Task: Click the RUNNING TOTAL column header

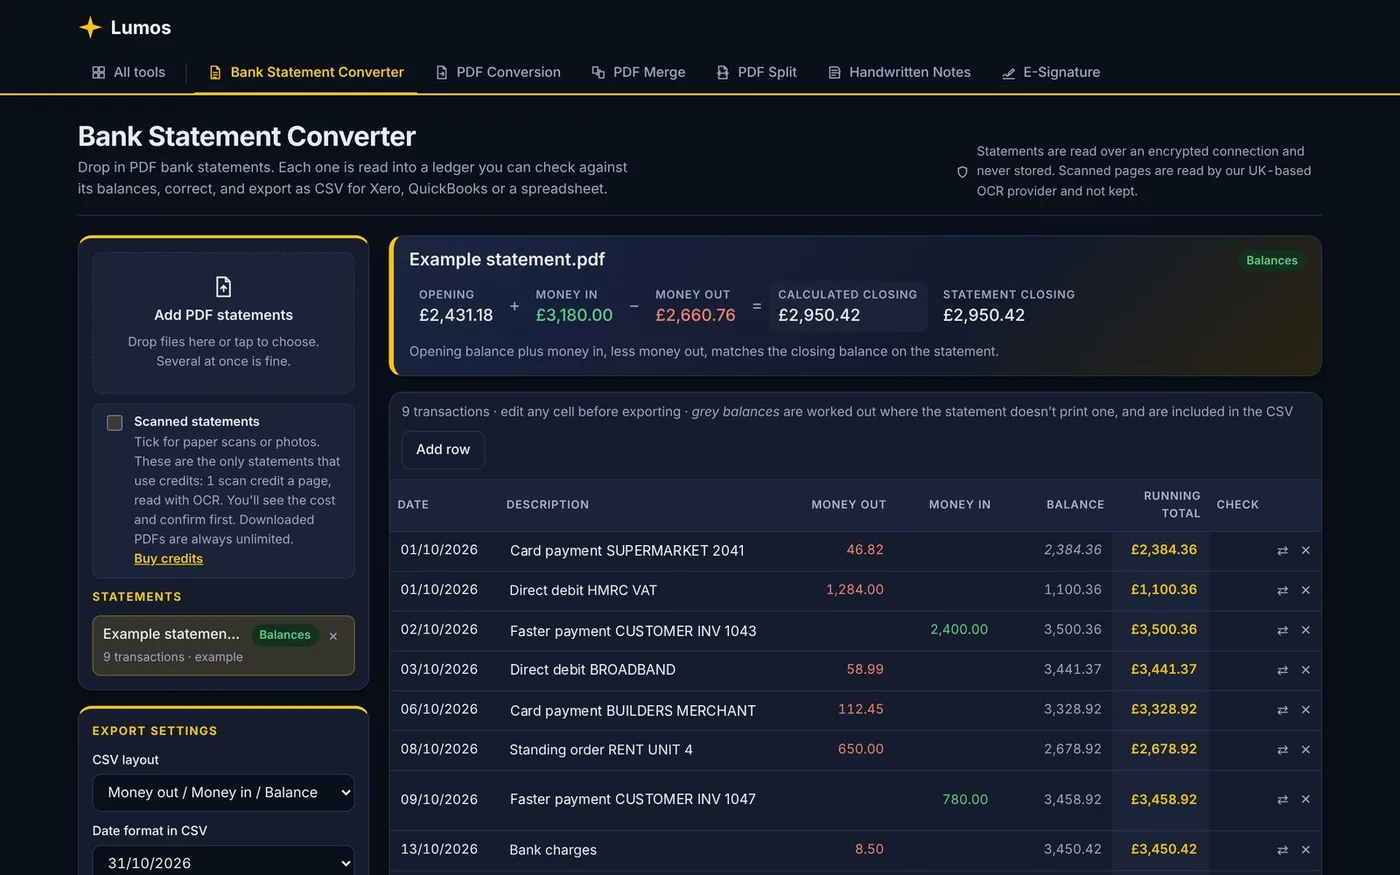Action: point(1171,504)
